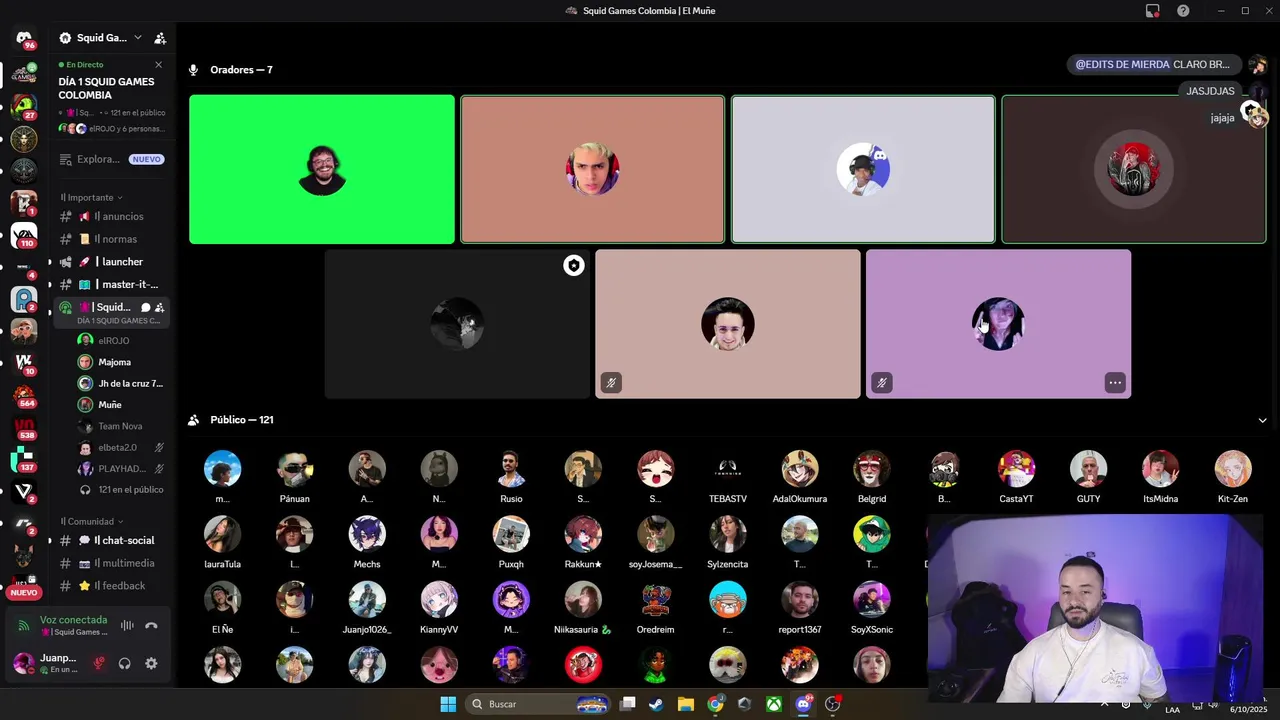Open Steam from the taskbar
The width and height of the screenshot is (1280, 720).
656,704
